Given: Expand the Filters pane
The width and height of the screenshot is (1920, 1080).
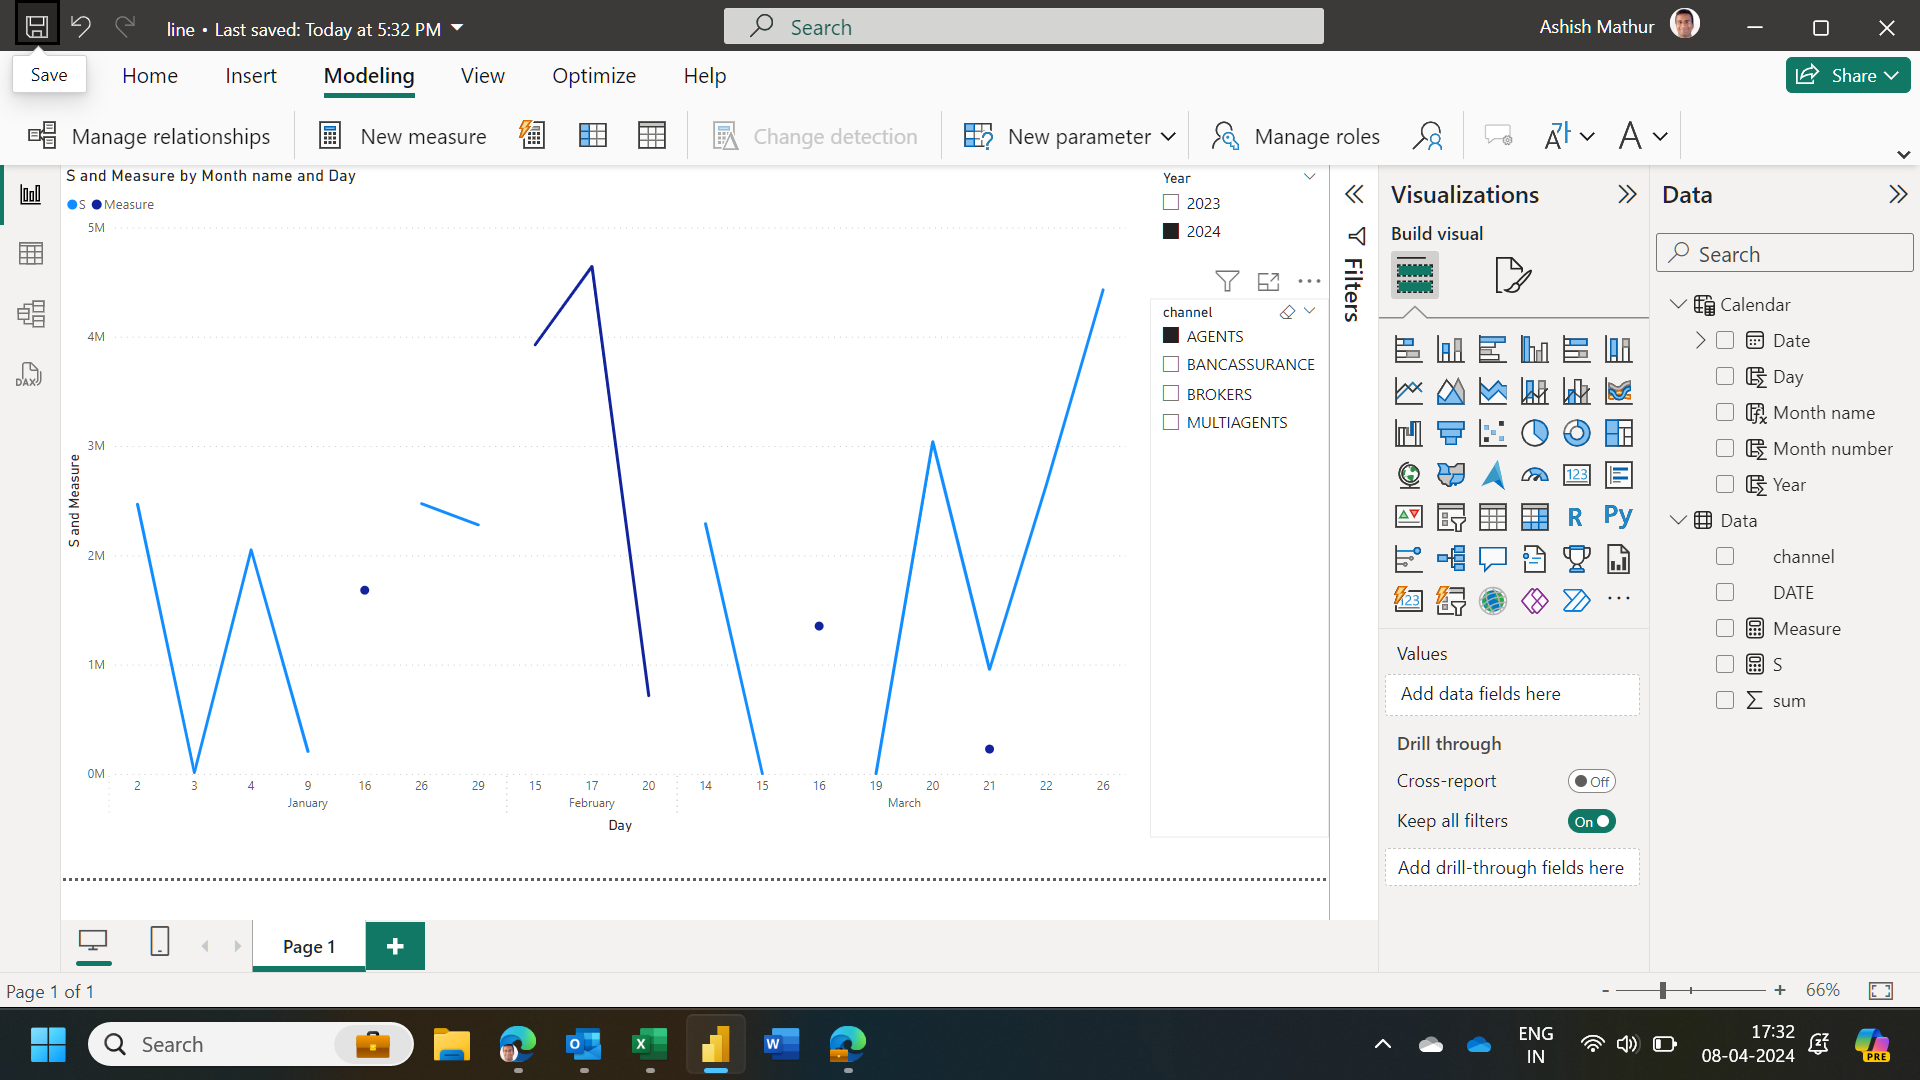Looking at the screenshot, I should click(1354, 194).
